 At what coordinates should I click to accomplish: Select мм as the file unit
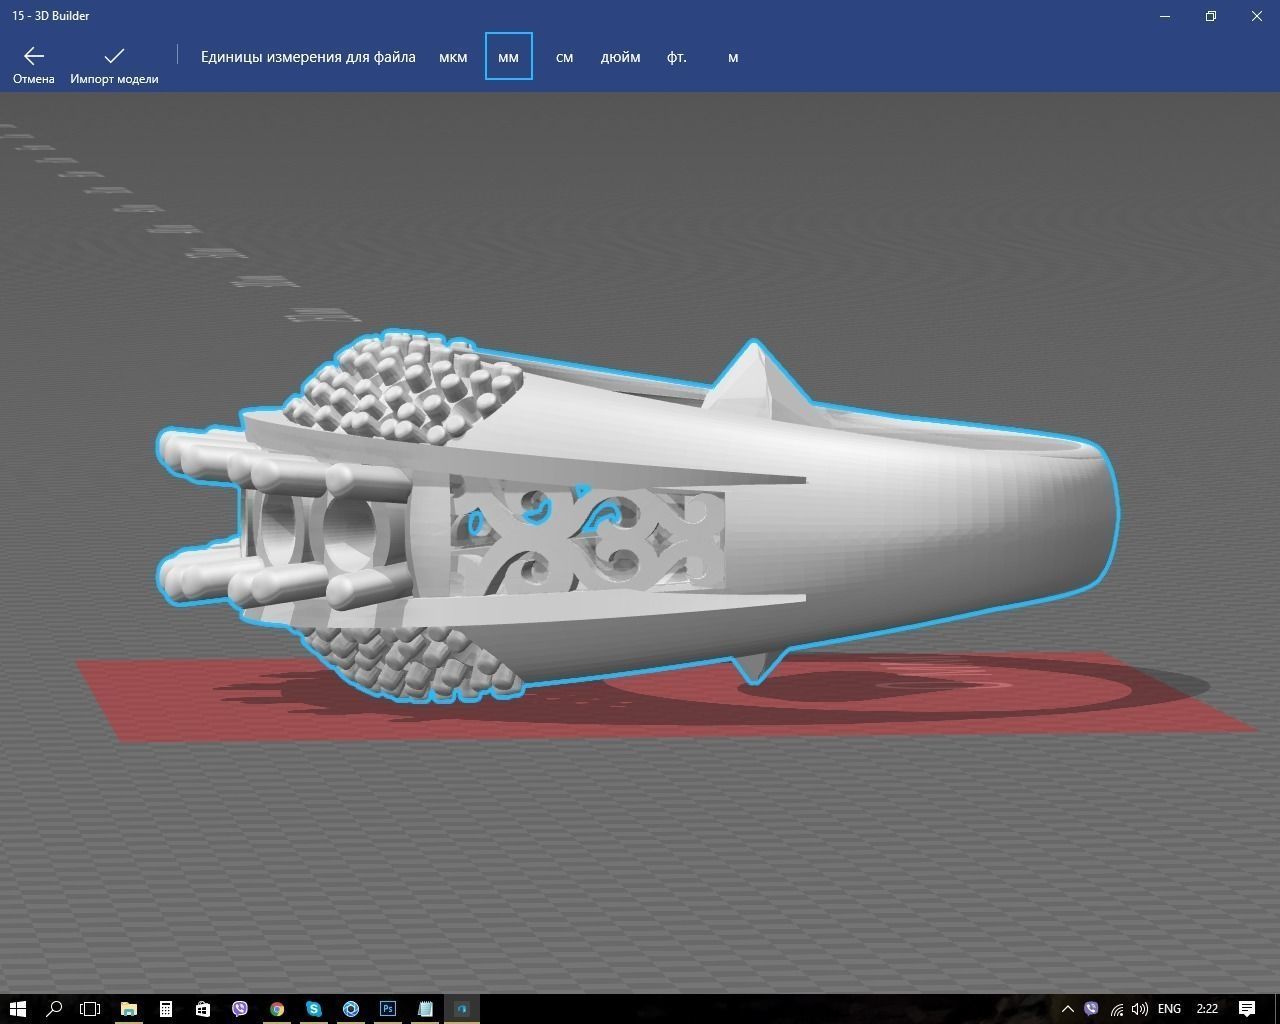point(509,57)
